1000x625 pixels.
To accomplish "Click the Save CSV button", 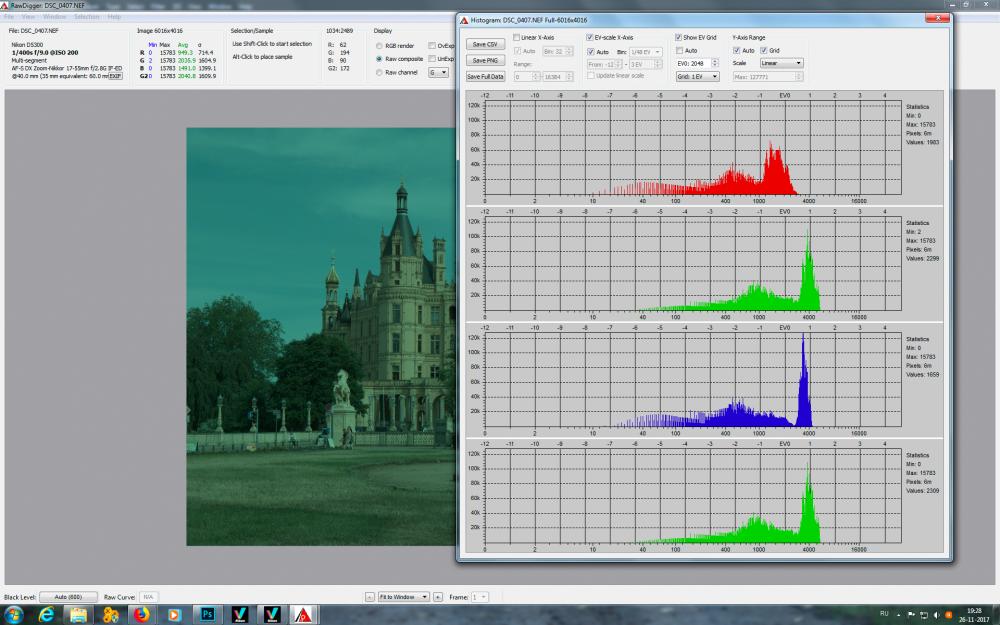I will (485, 45).
